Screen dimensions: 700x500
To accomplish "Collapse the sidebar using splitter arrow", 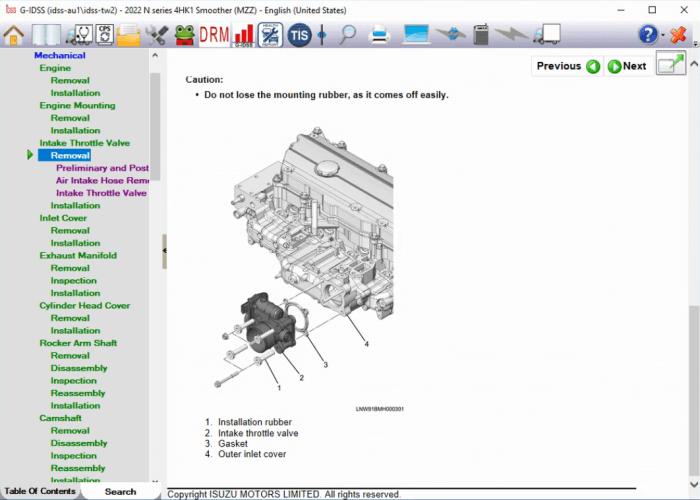I will coord(164,250).
